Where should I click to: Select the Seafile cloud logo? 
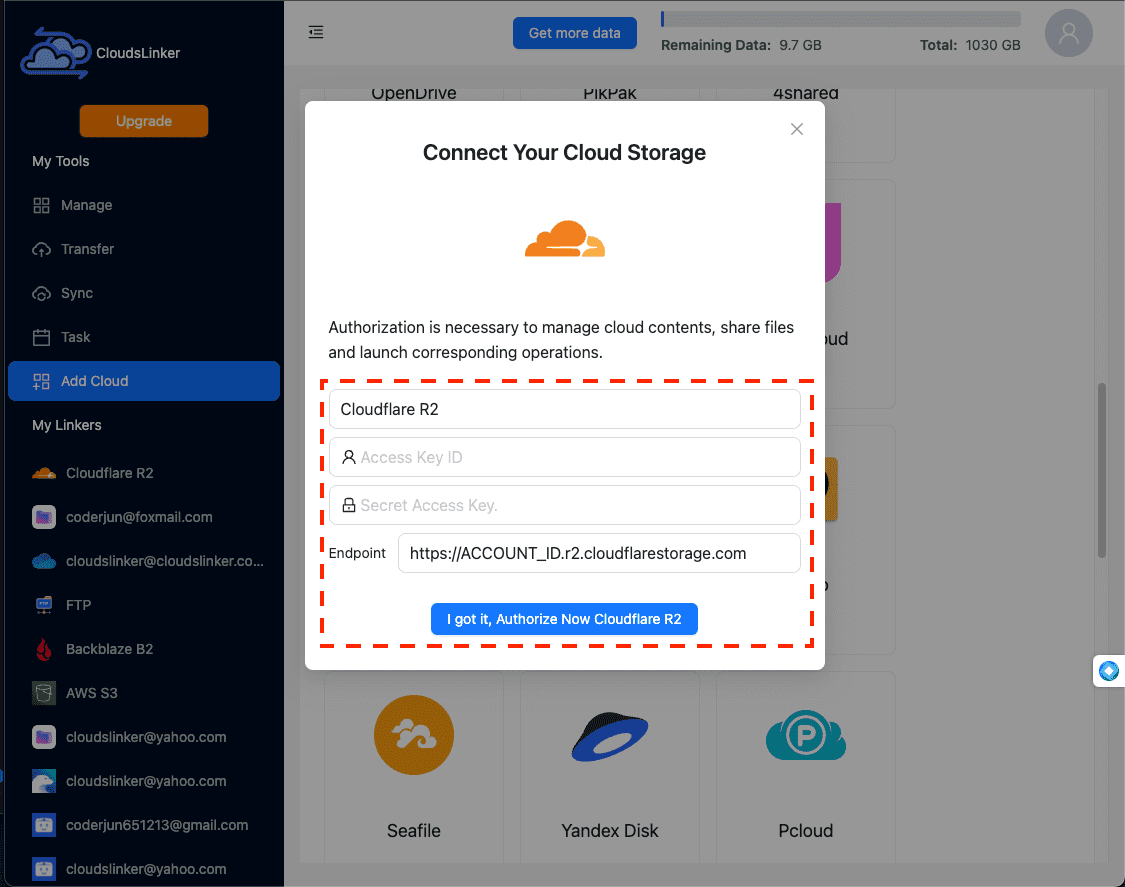point(414,735)
